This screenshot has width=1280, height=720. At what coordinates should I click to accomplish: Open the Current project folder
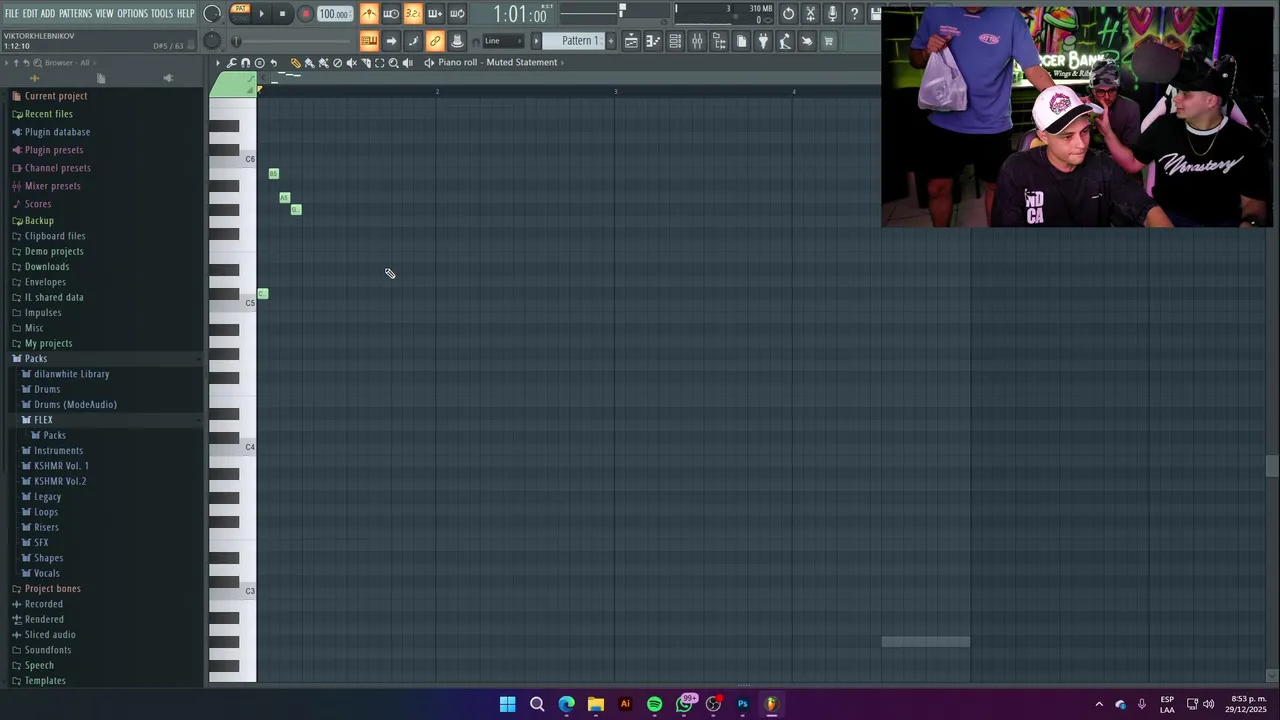[56, 96]
